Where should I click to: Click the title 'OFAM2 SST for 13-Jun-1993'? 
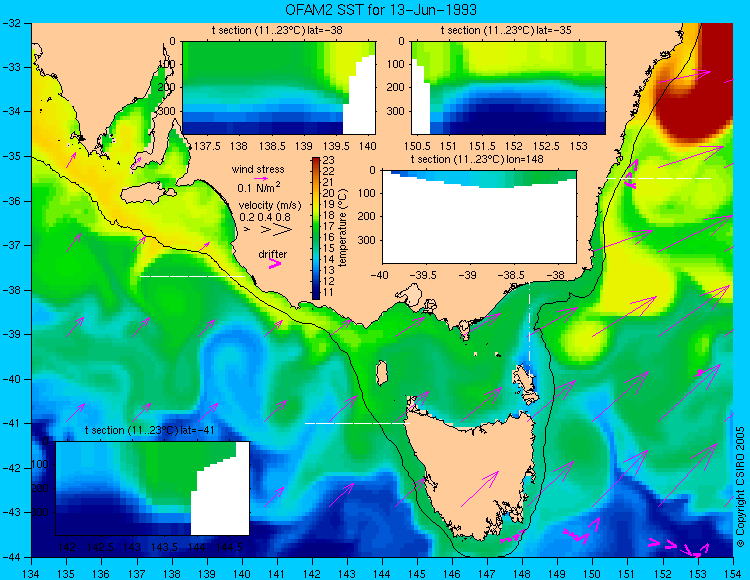click(381, 10)
